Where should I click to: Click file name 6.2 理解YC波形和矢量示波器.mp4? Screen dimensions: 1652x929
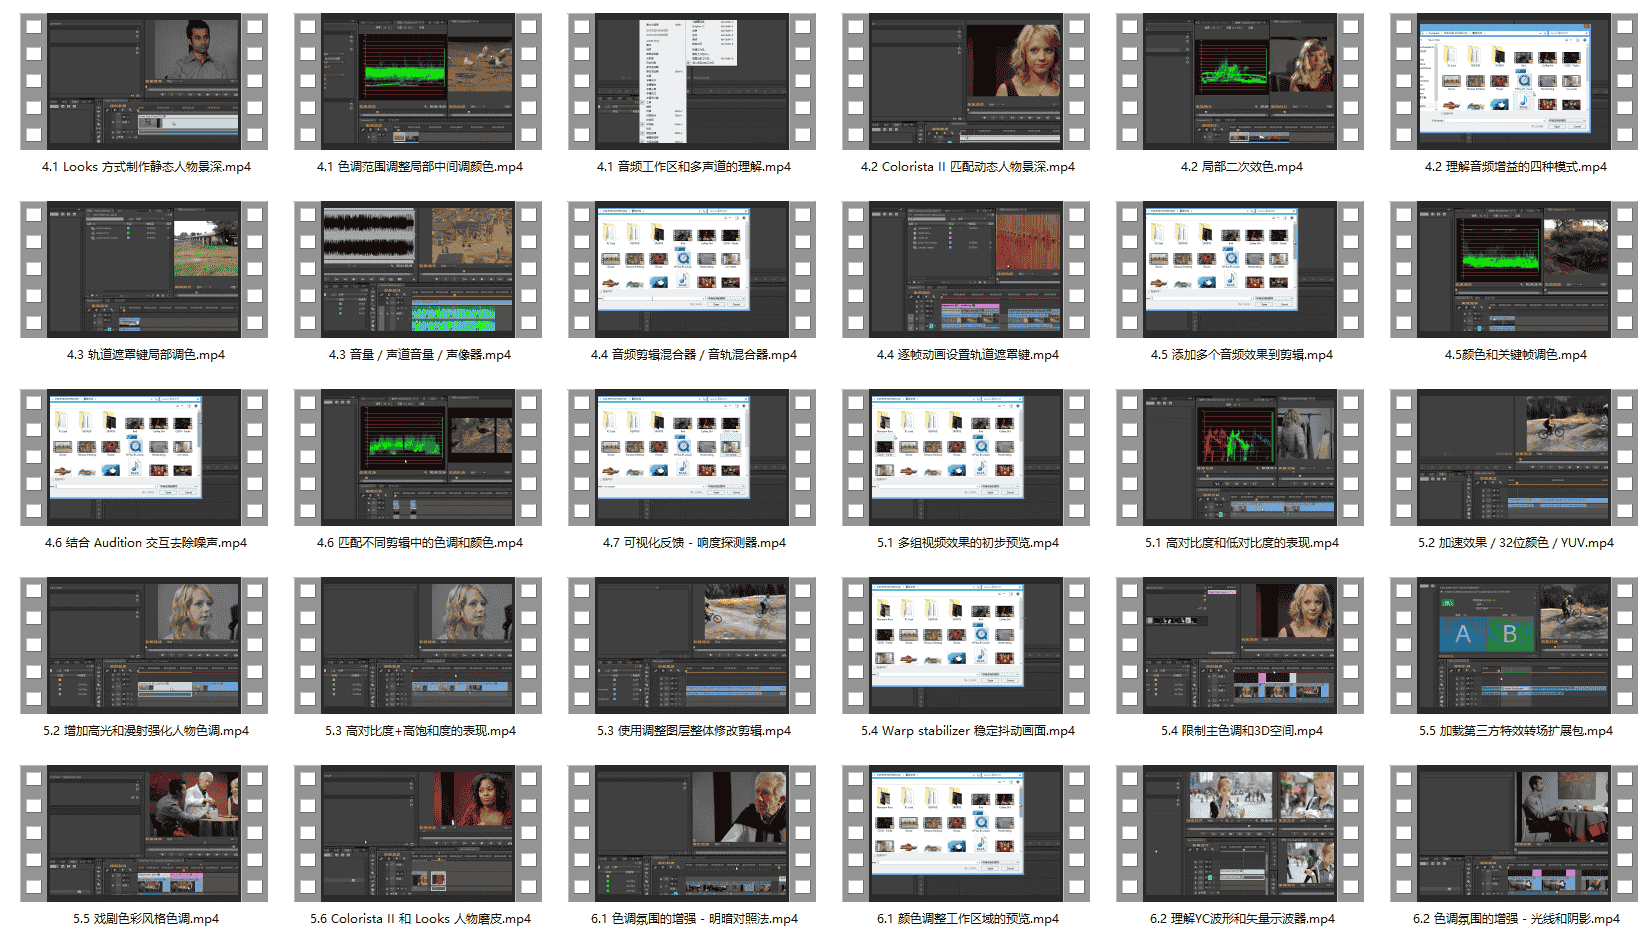coord(1241,919)
